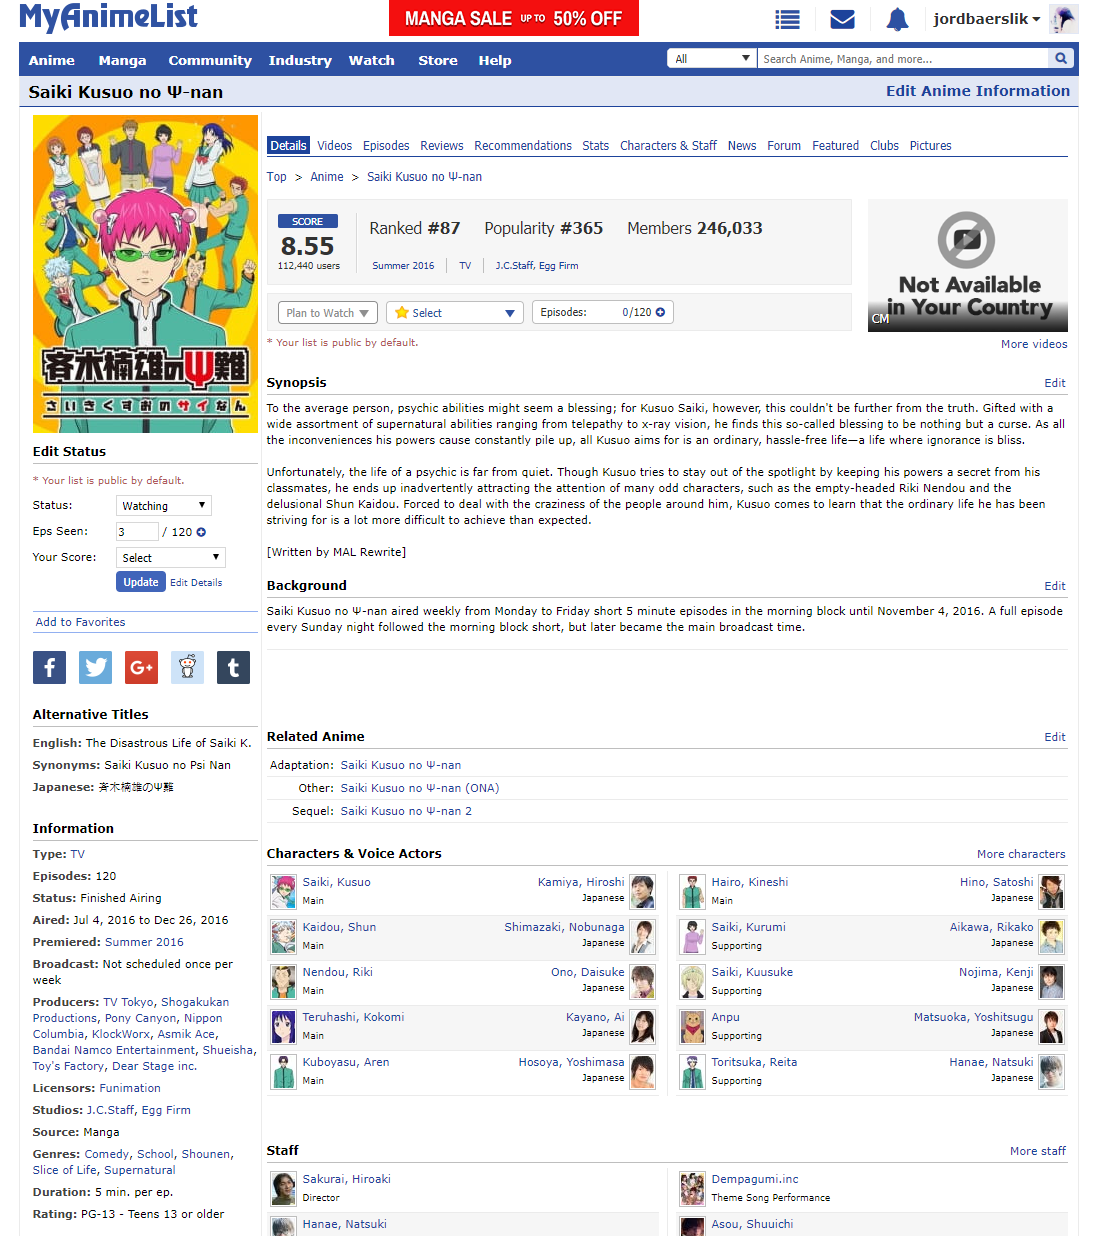This screenshot has width=1093, height=1236.
Task: Share via Twitter bird icon
Action: point(95,667)
